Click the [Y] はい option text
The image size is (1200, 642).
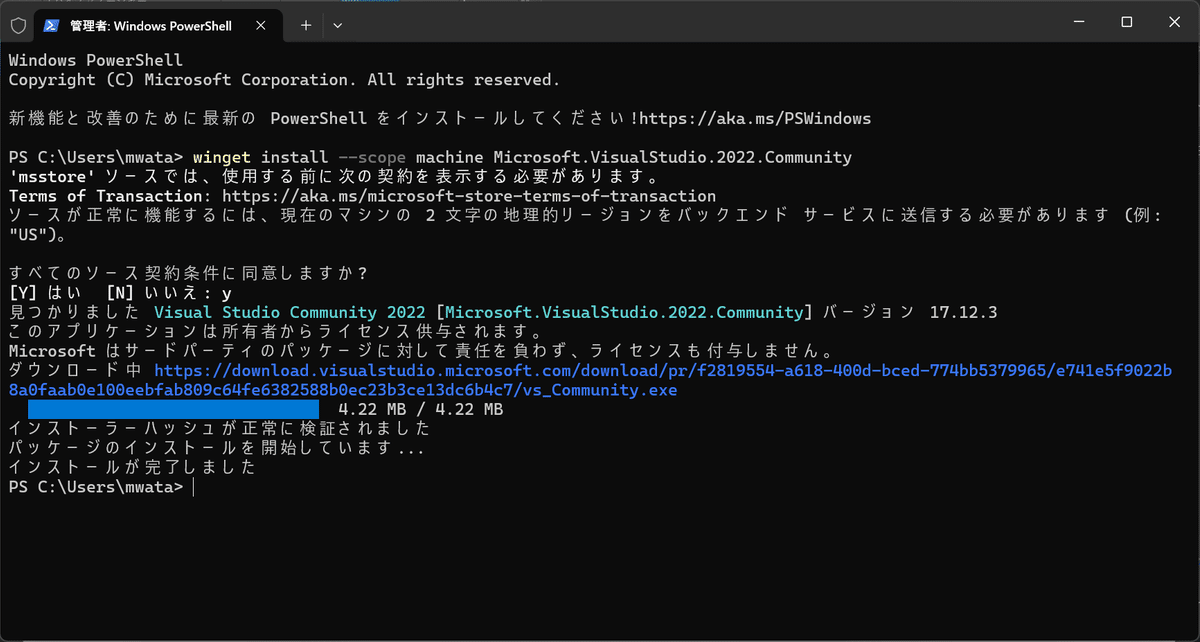tap(47, 293)
